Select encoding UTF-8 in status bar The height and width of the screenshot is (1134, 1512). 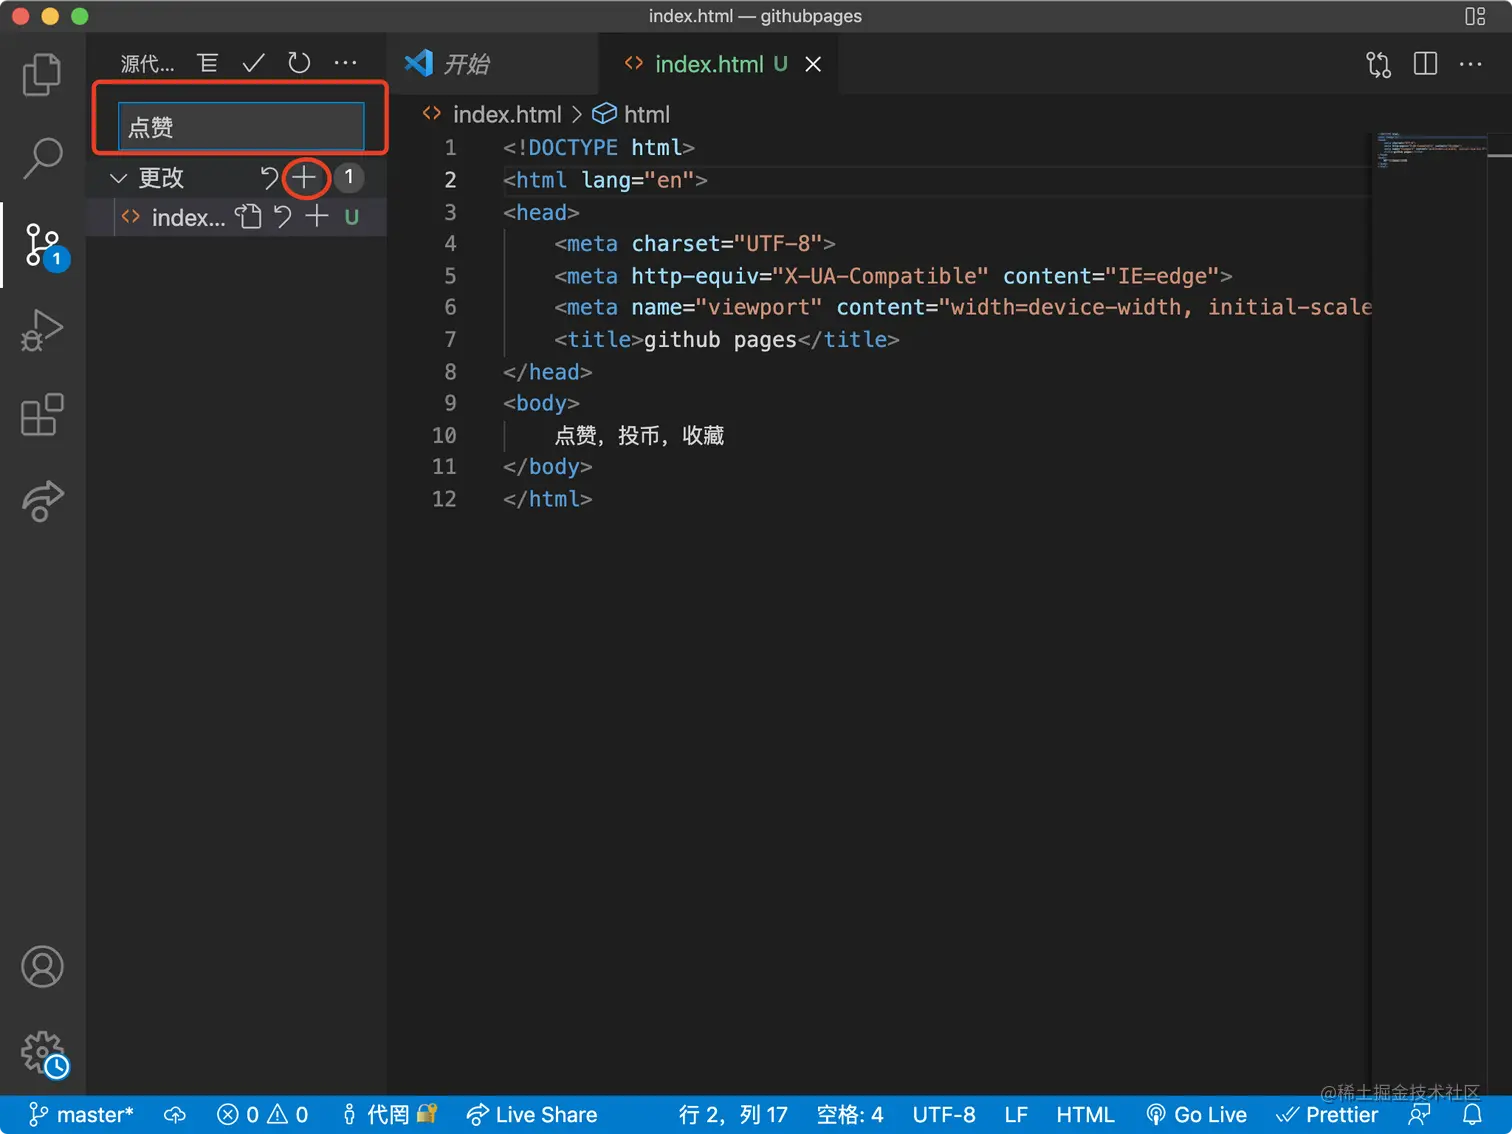tap(944, 1114)
